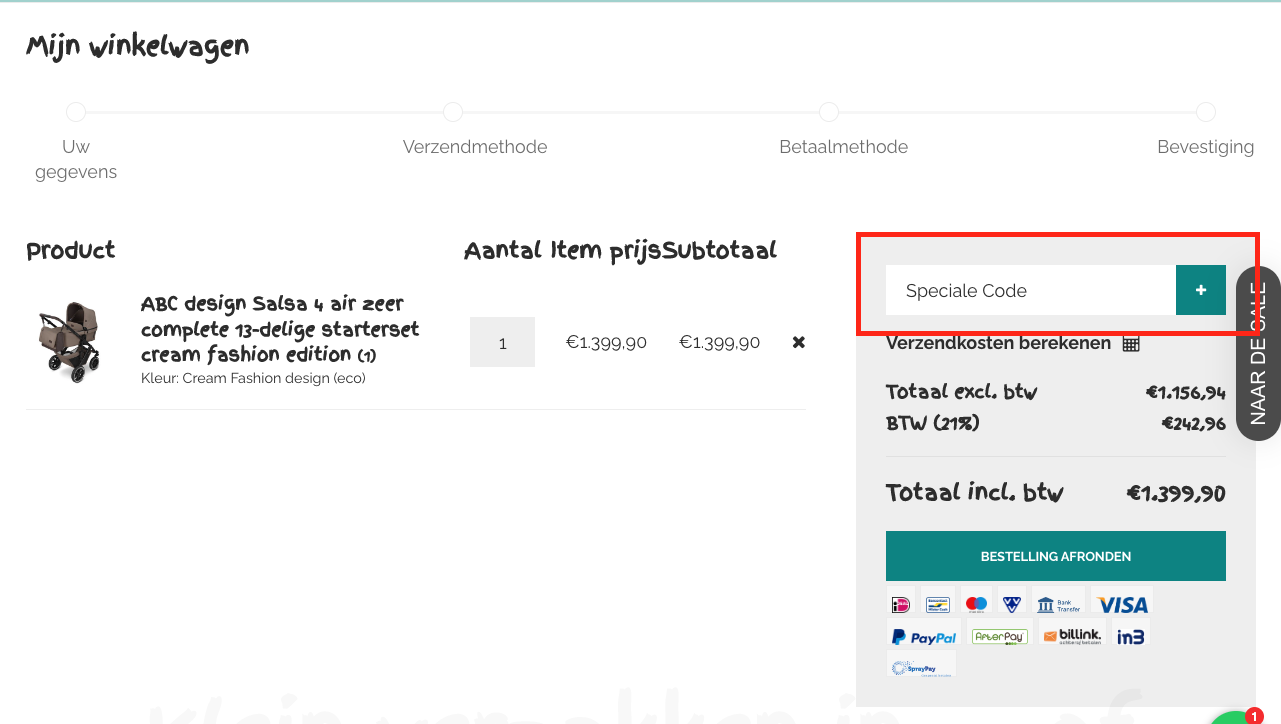This screenshot has width=1281, height=724.
Task: Focus the Speciale Code input field
Action: 1031,290
